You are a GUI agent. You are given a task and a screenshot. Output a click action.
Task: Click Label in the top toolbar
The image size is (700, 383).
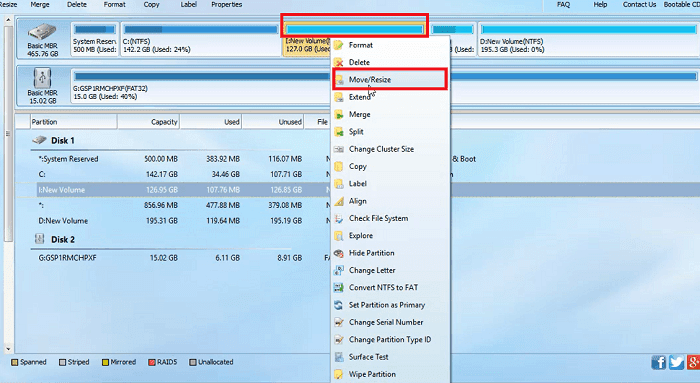[x=188, y=4]
